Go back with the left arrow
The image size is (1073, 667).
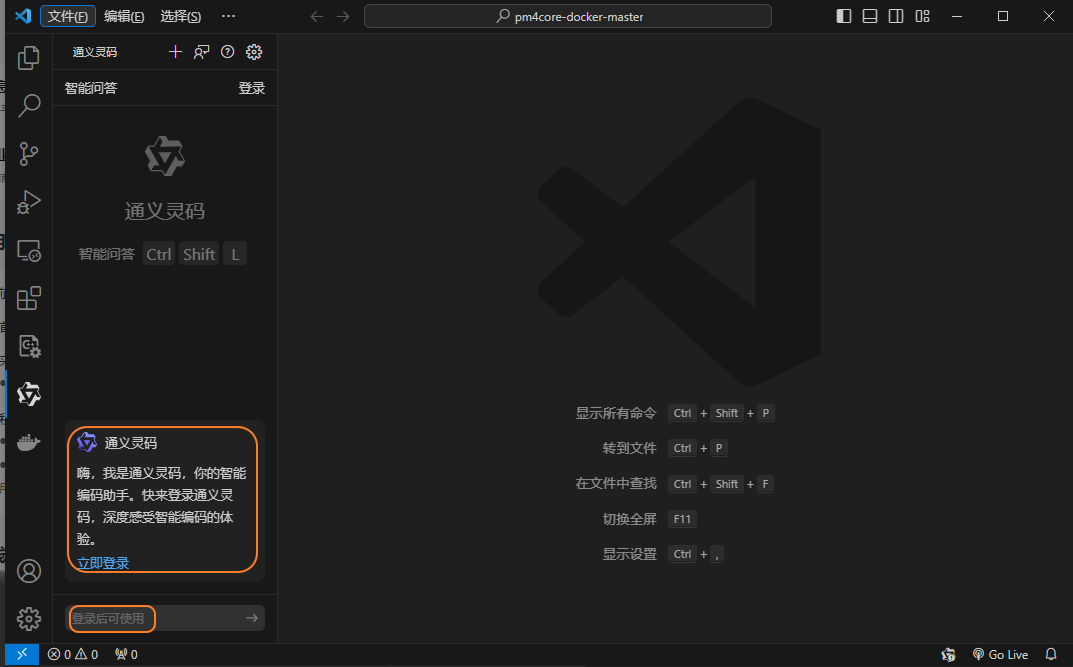317,16
